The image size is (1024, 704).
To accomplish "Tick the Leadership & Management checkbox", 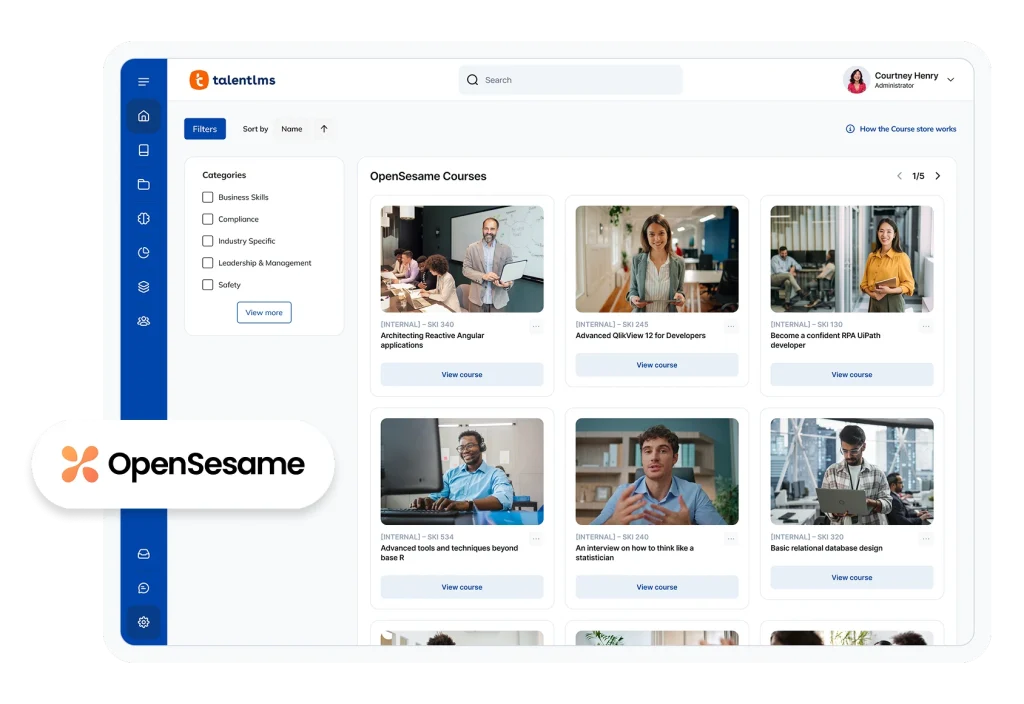I will click(x=208, y=263).
